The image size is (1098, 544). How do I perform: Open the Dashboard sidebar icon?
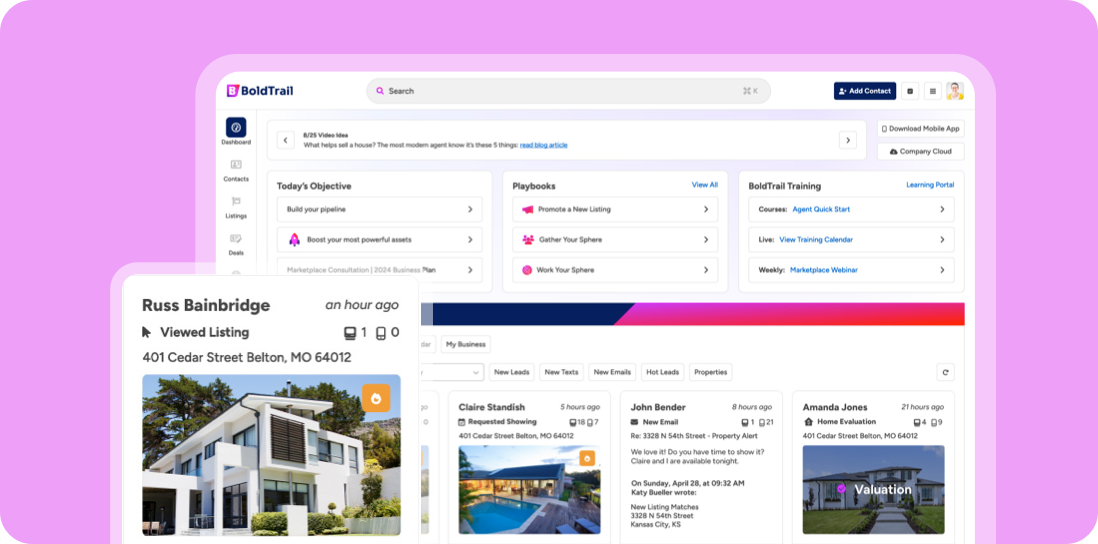(236, 128)
